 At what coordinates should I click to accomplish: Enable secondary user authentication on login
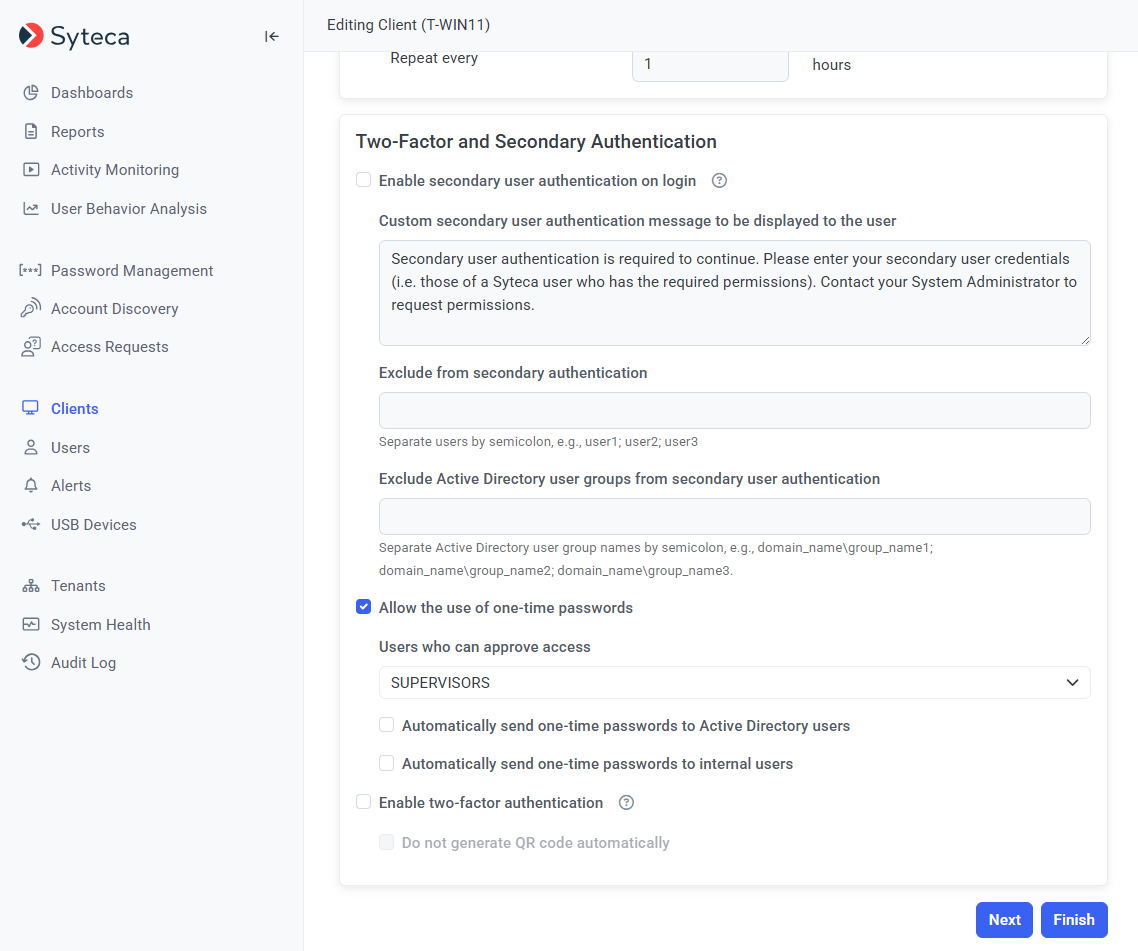(364, 181)
